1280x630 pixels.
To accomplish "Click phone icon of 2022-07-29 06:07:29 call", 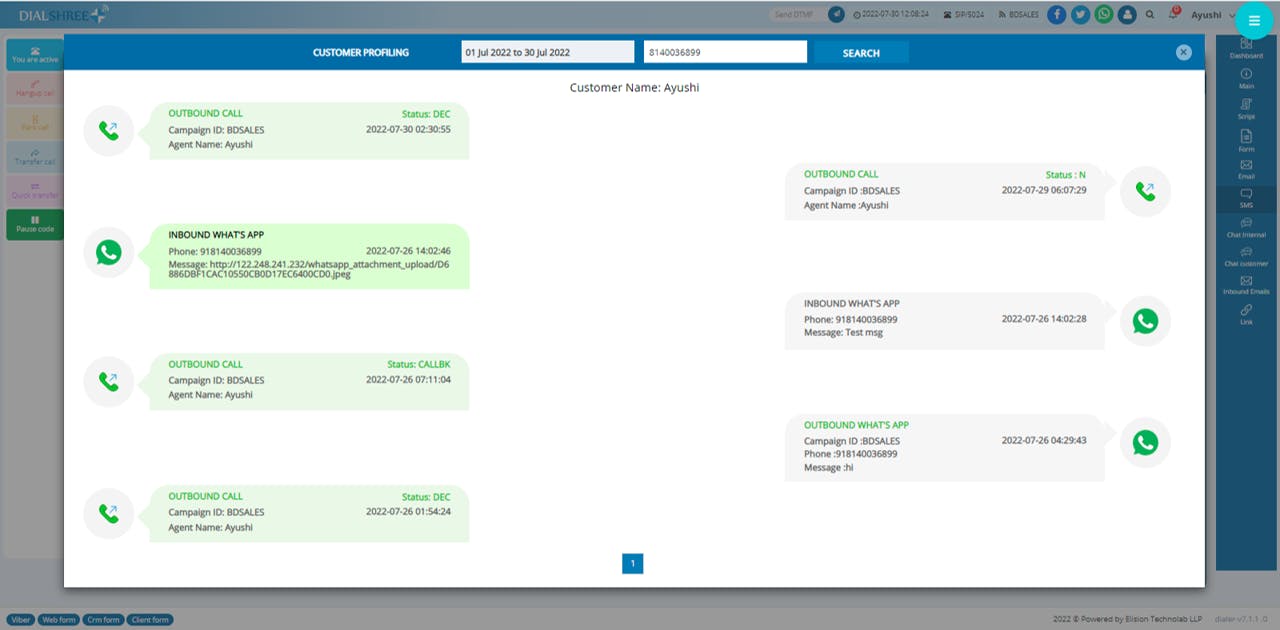I will pyautogui.click(x=1145, y=191).
